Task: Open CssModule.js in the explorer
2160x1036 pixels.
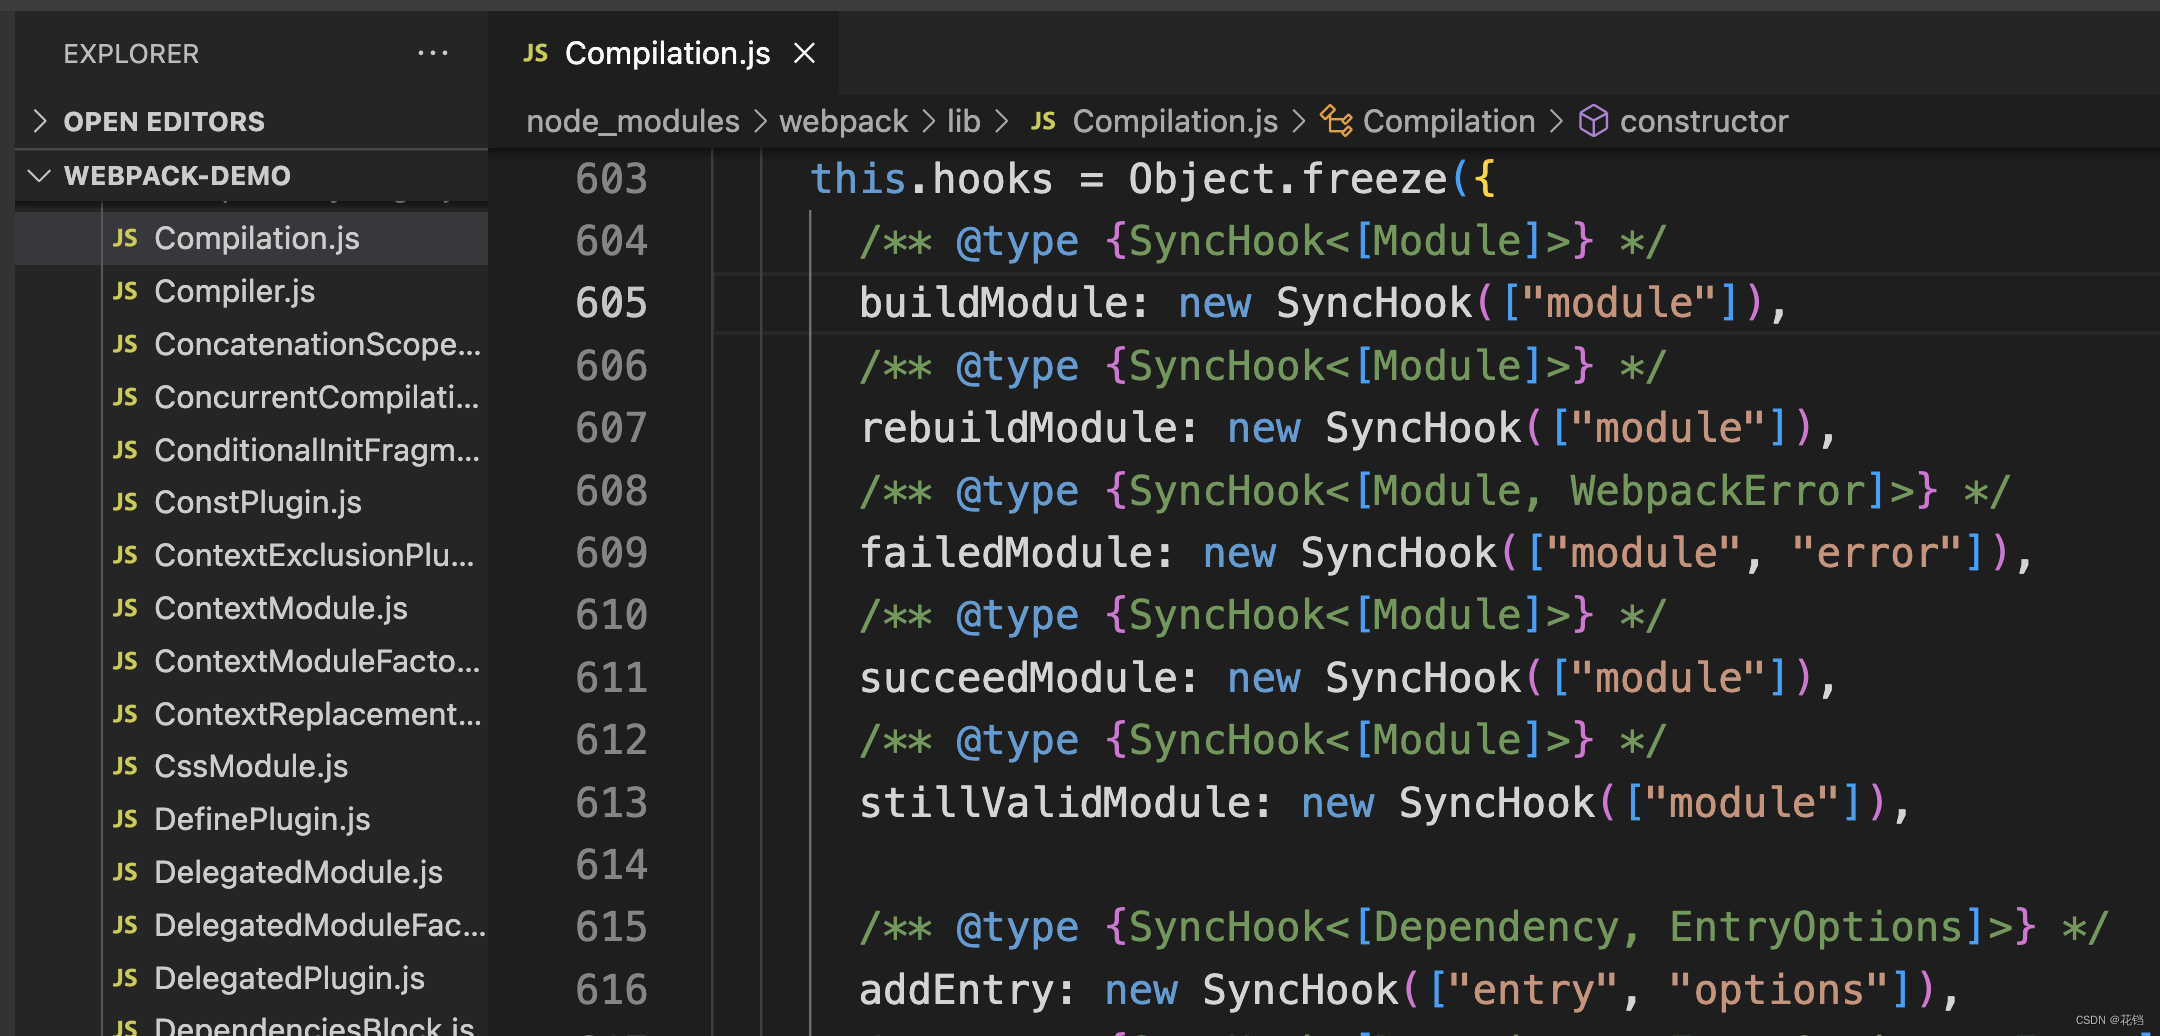Action: click(x=251, y=766)
